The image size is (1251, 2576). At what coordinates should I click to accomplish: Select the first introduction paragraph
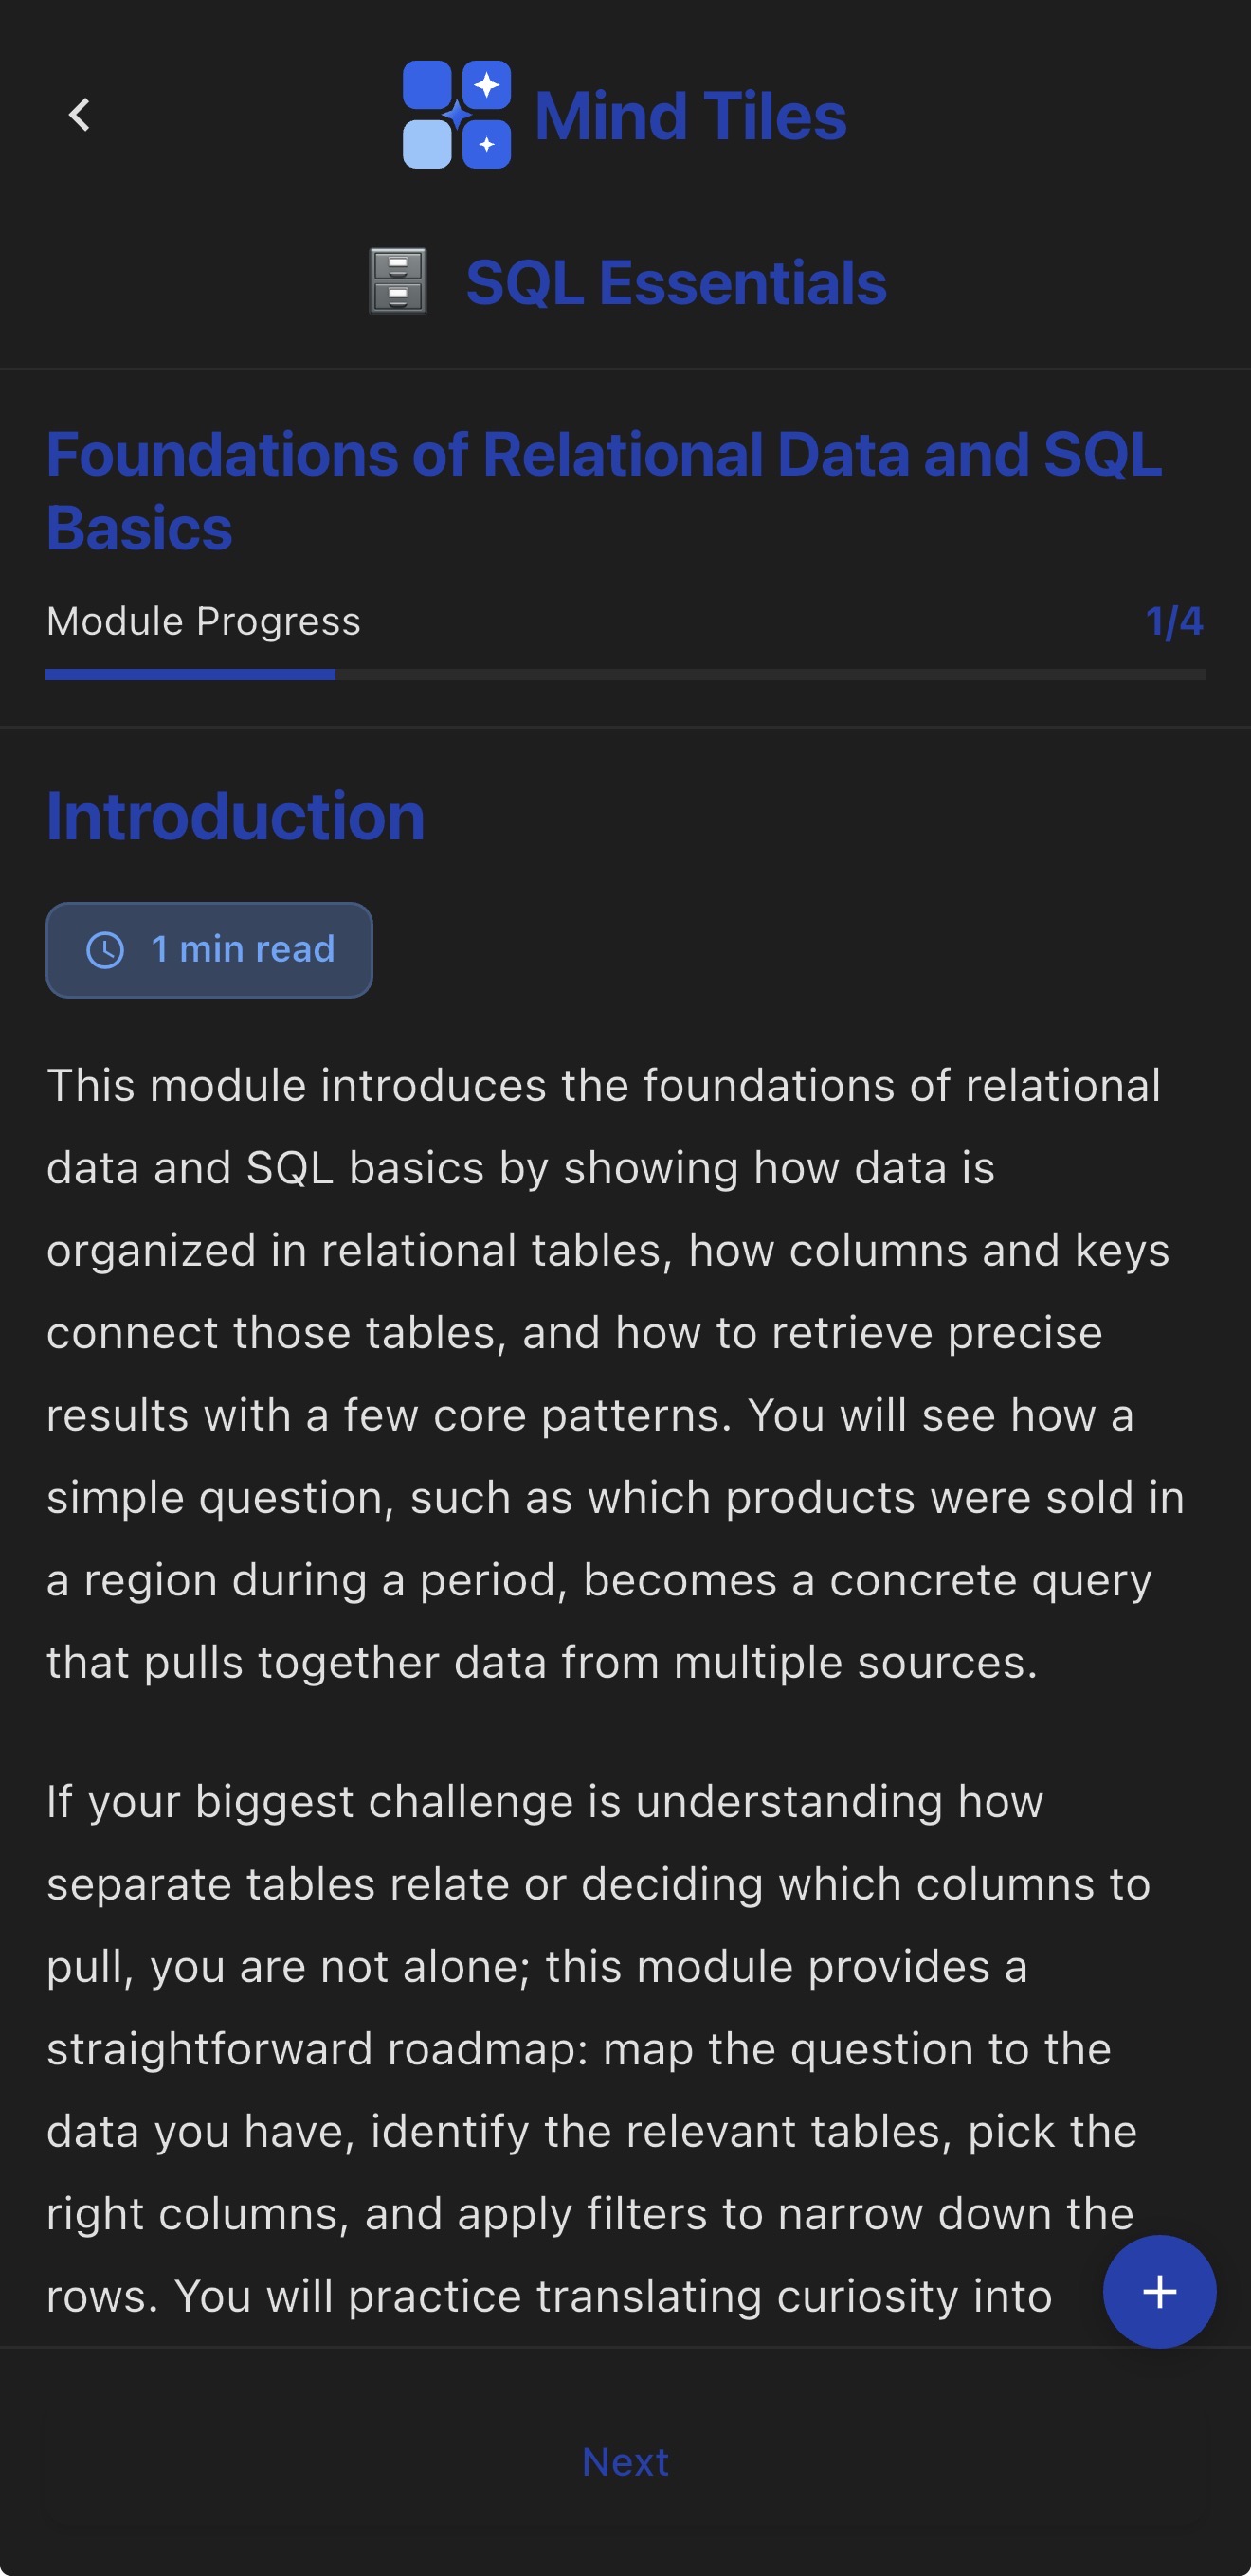(615, 1370)
